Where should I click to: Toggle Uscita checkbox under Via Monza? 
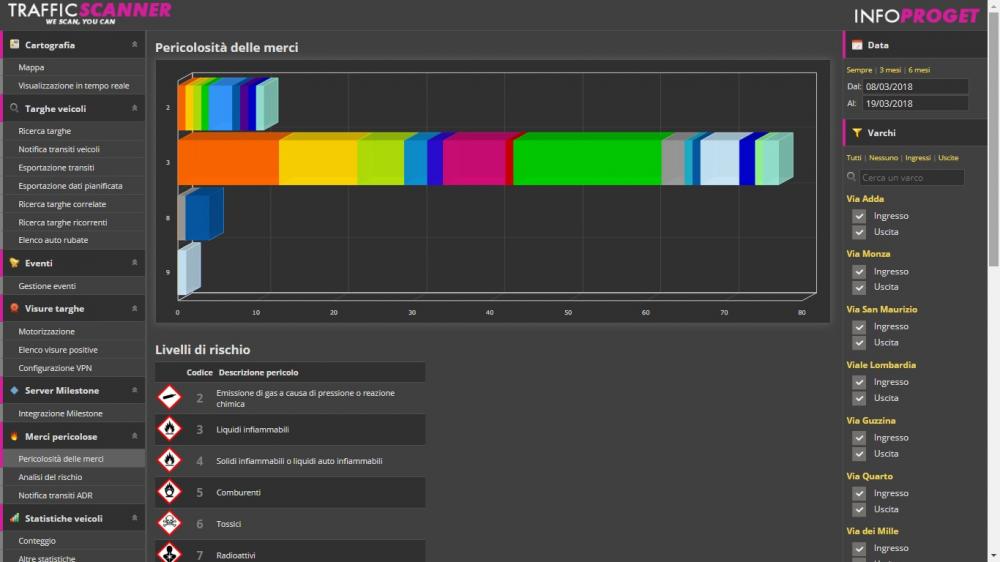click(x=858, y=287)
